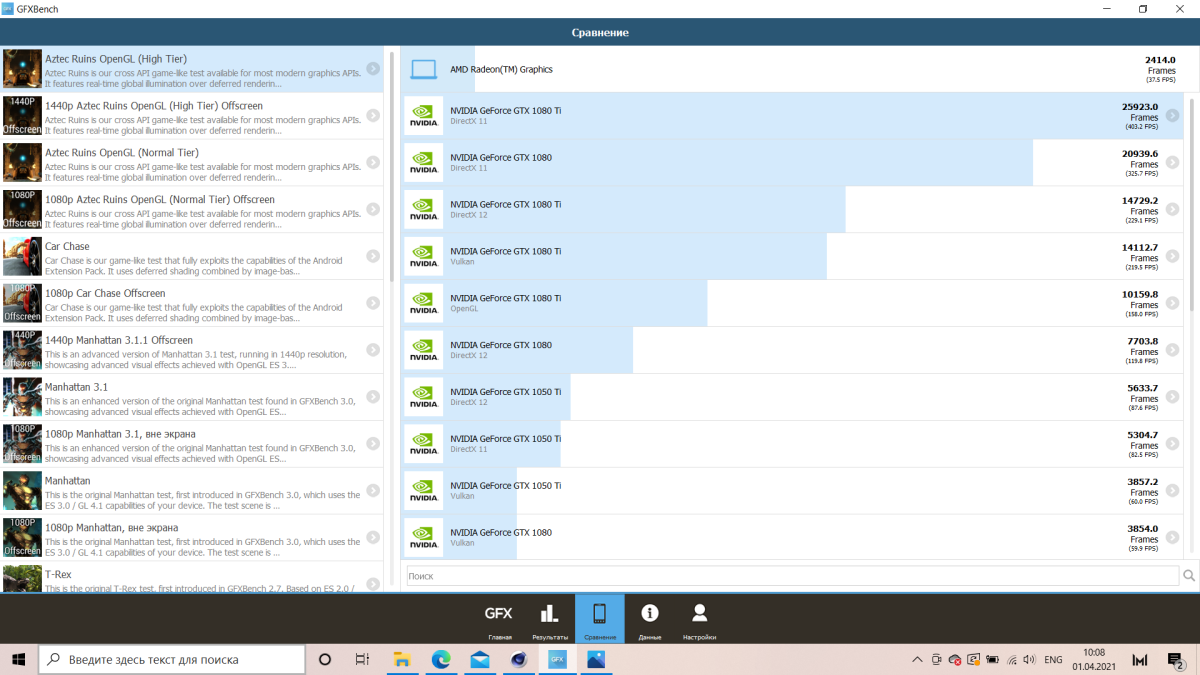The height and width of the screenshot is (675, 1200).
Task: Expand details arrow for Aztec Ruins OpenGL (High Tier)
Action: 372,69
